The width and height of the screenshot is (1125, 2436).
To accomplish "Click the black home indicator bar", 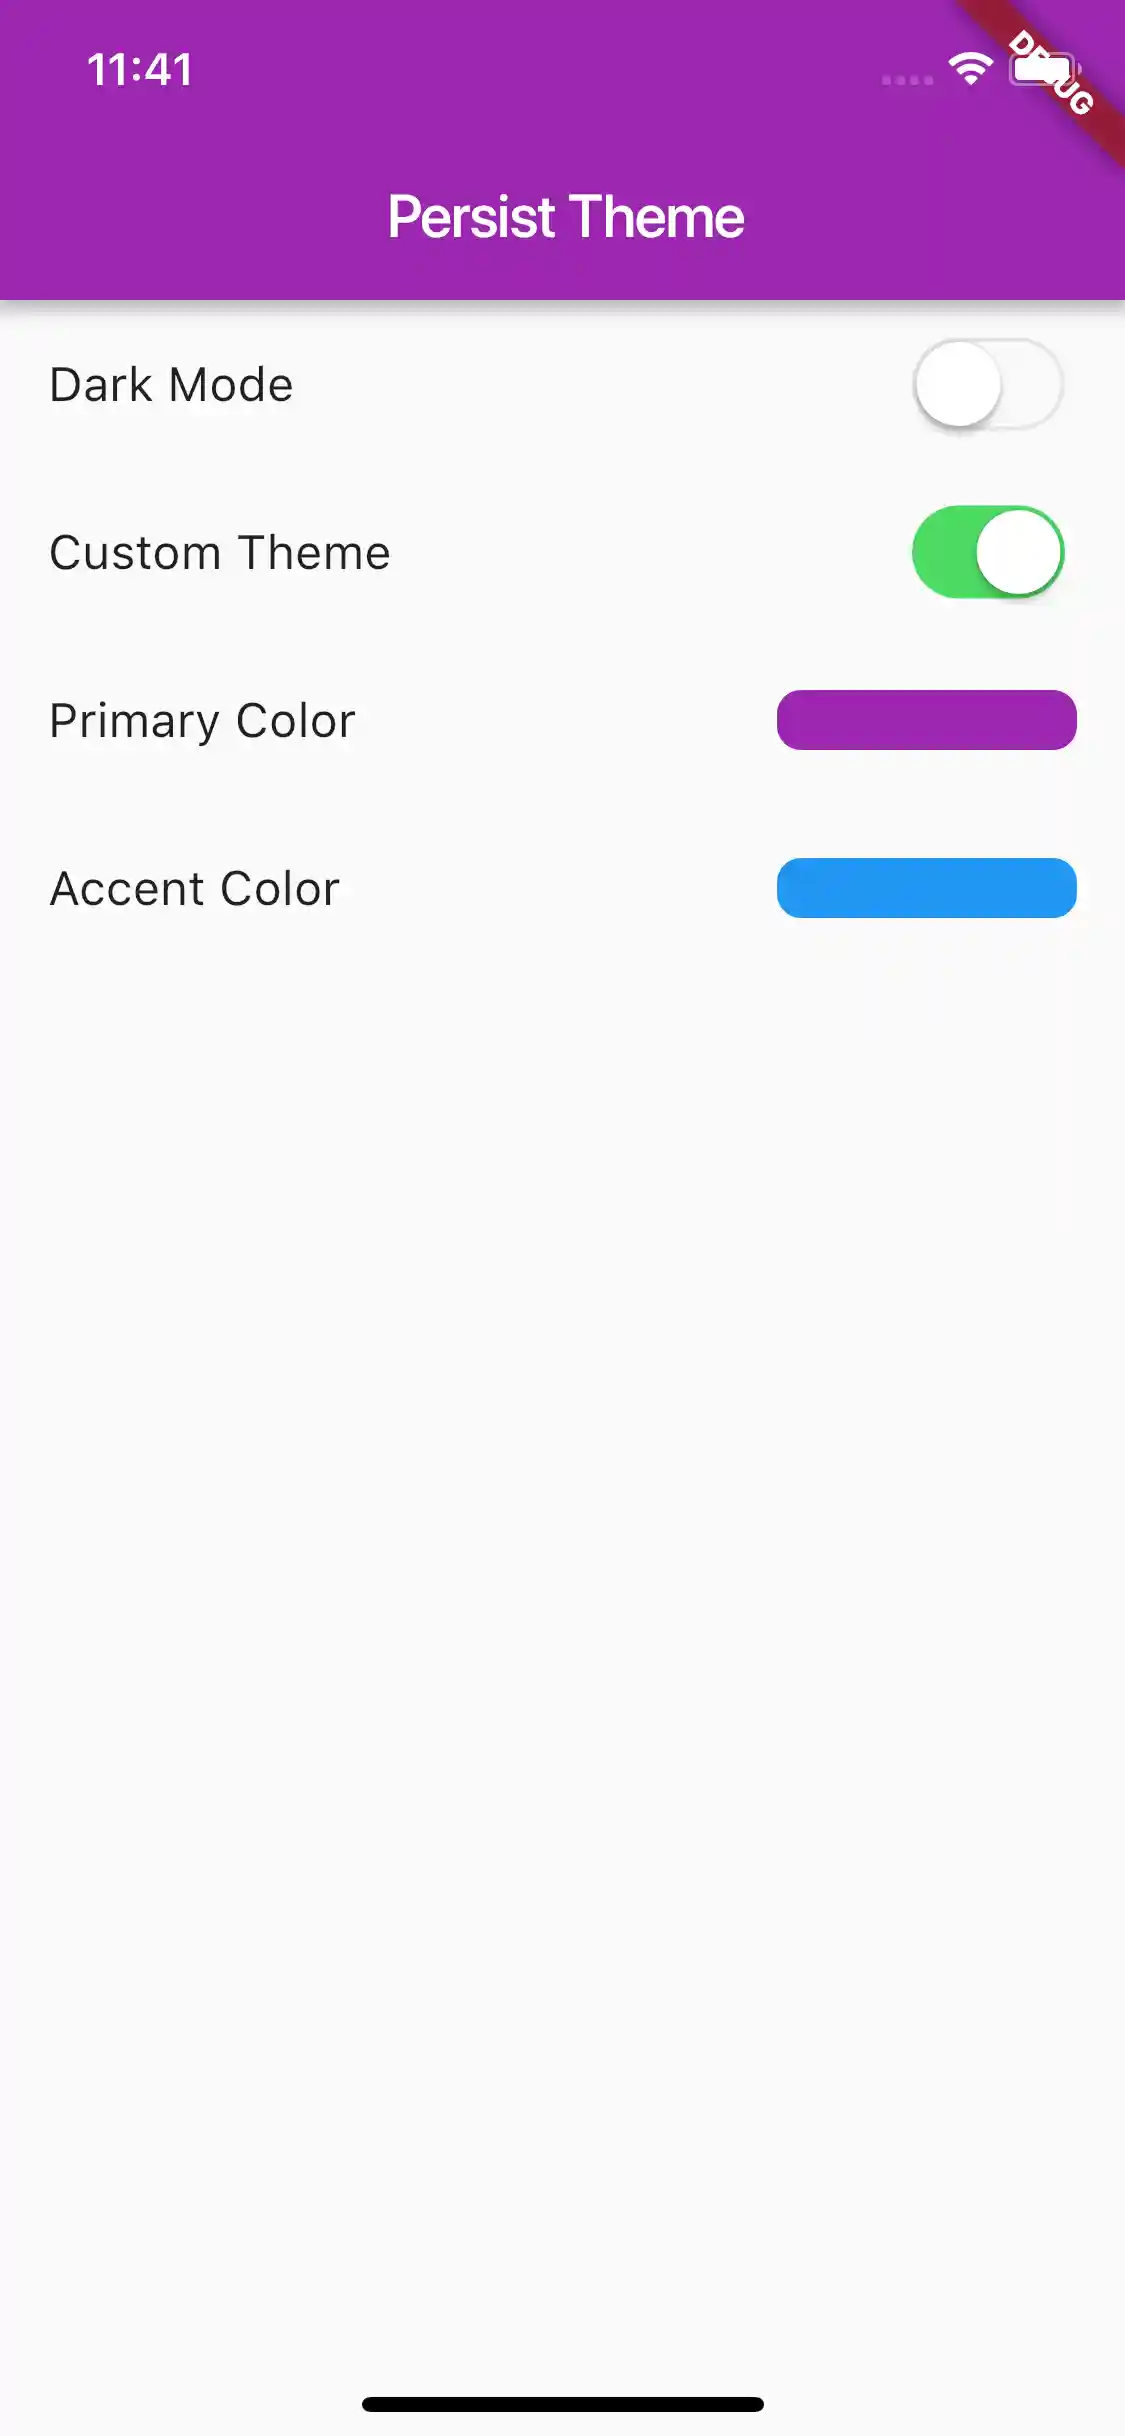I will pyautogui.click(x=562, y=2404).
